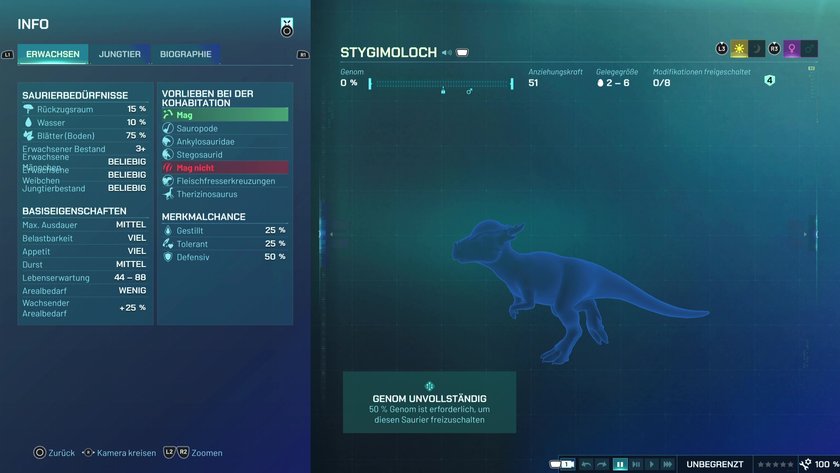Click the Stegosaurid cohabitation icon

coord(168,154)
